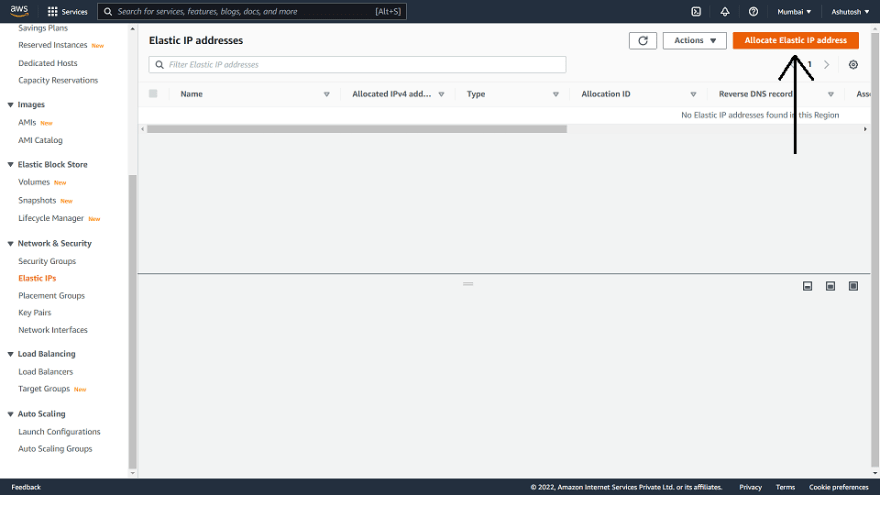This screenshot has height=528, width=880.
Task: Sort by the Type column arrow
Action: (556, 94)
